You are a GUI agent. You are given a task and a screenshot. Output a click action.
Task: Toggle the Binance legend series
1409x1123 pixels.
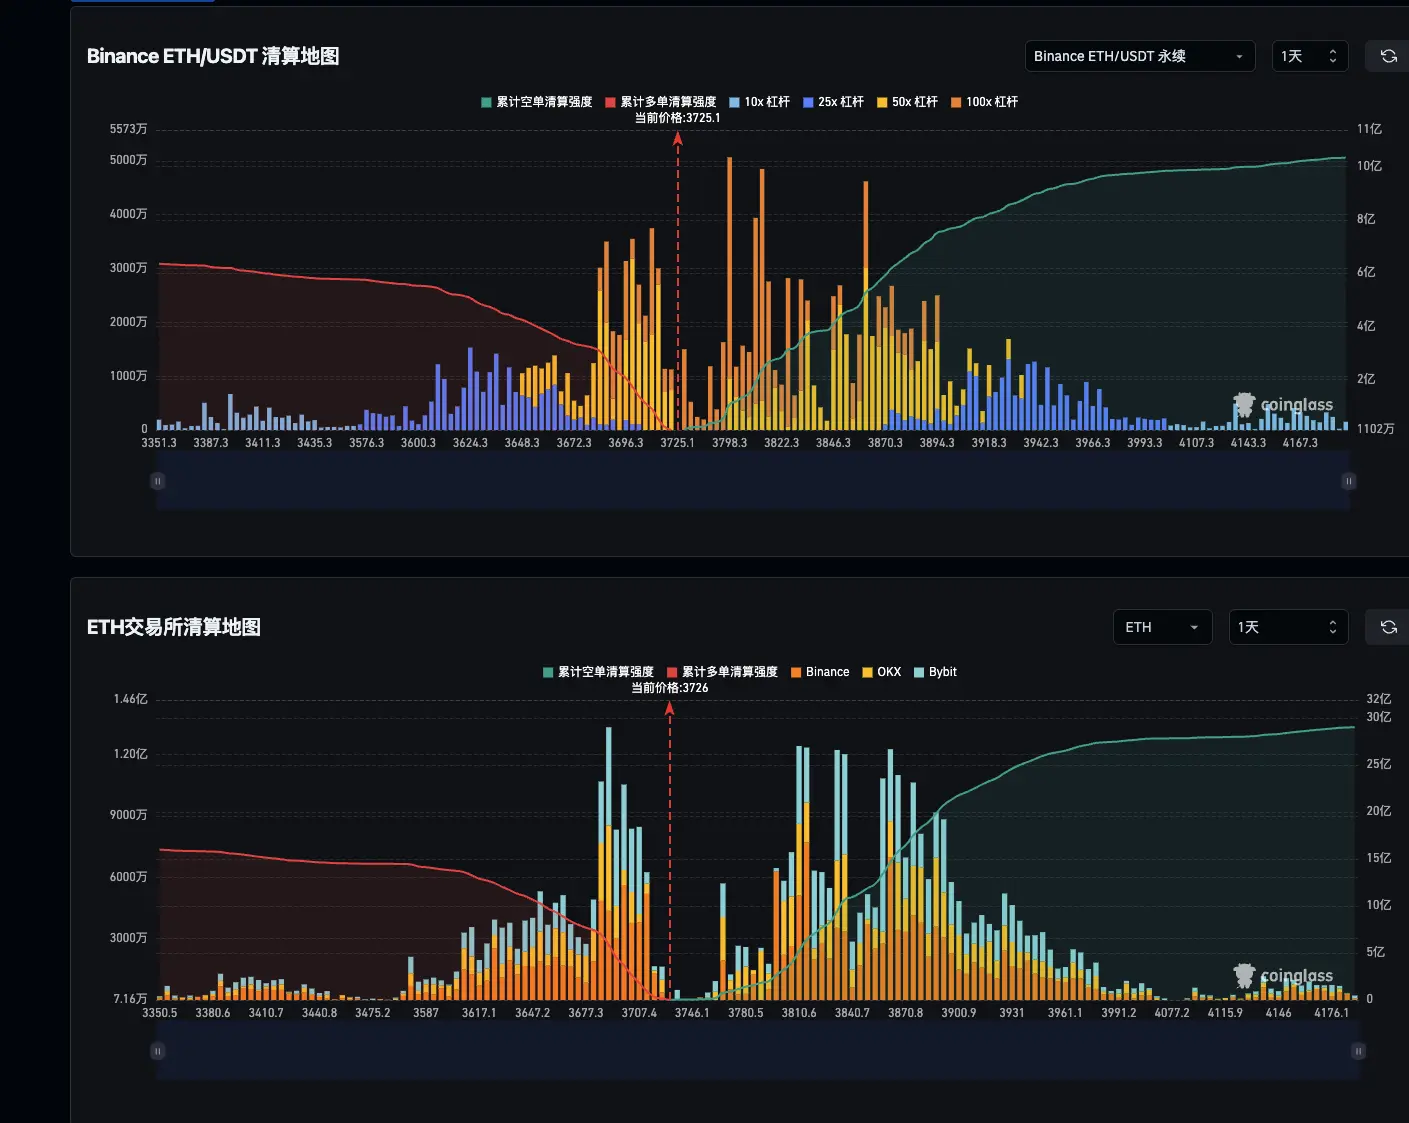click(x=820, y=672)
